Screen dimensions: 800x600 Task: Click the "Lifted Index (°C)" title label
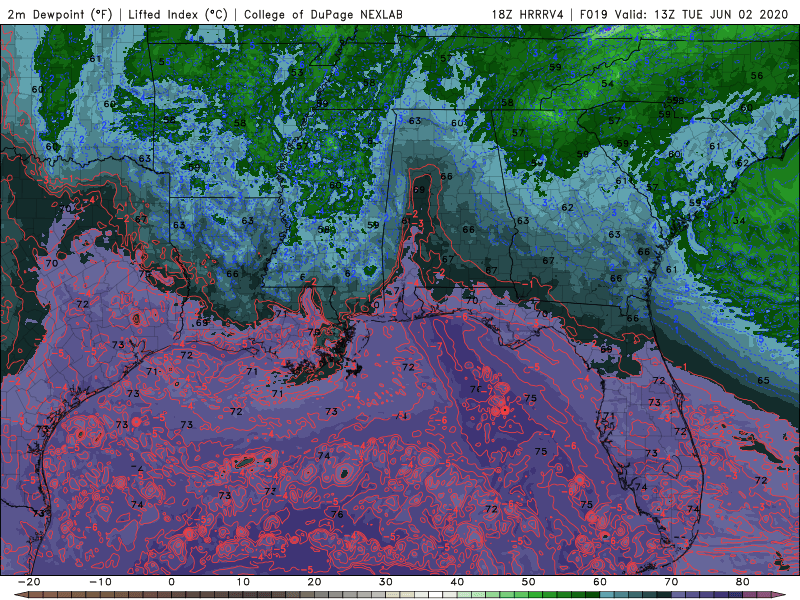coord(178,14)
